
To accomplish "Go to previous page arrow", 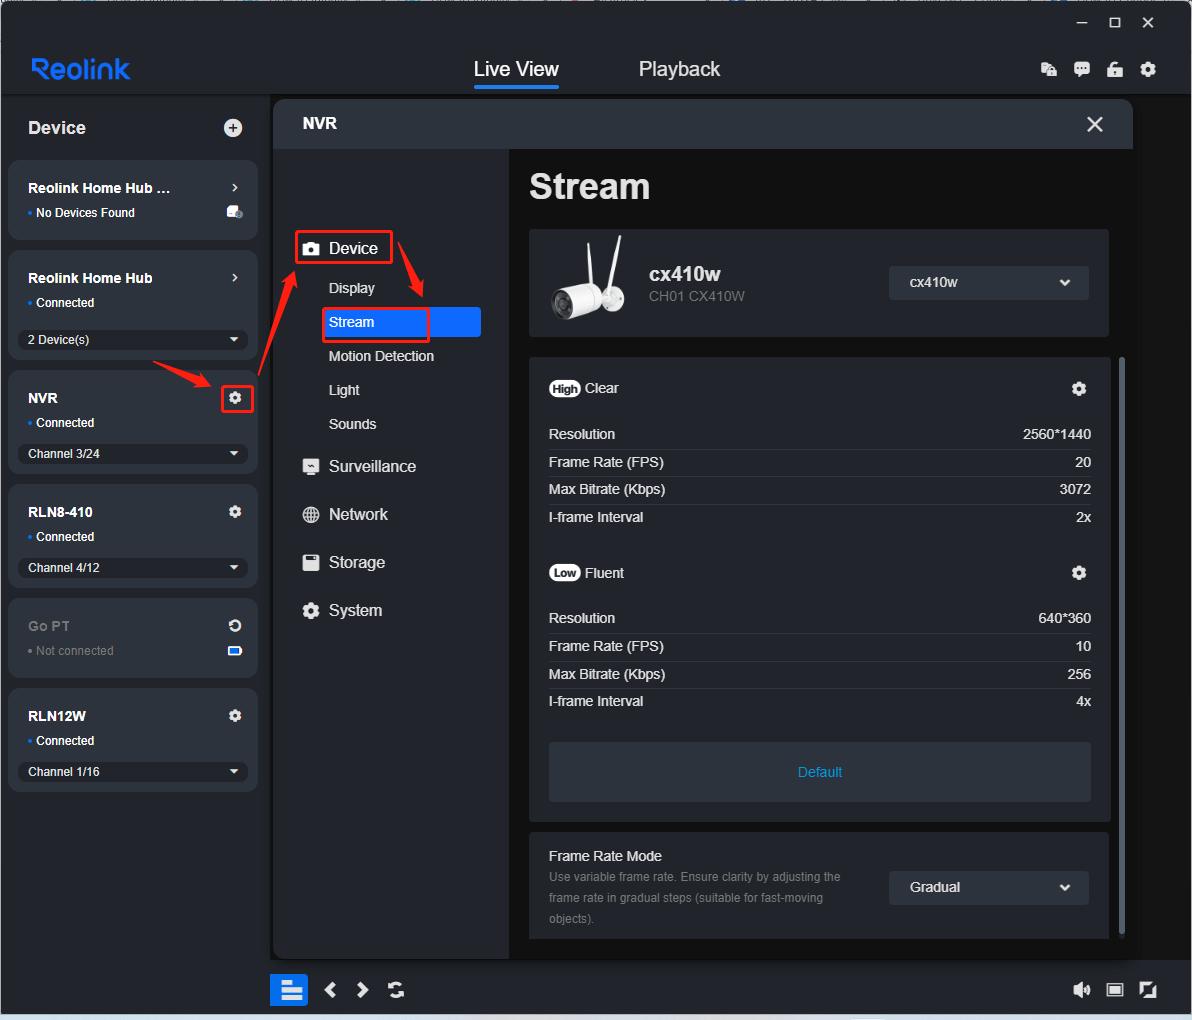I will click(331, 990).
